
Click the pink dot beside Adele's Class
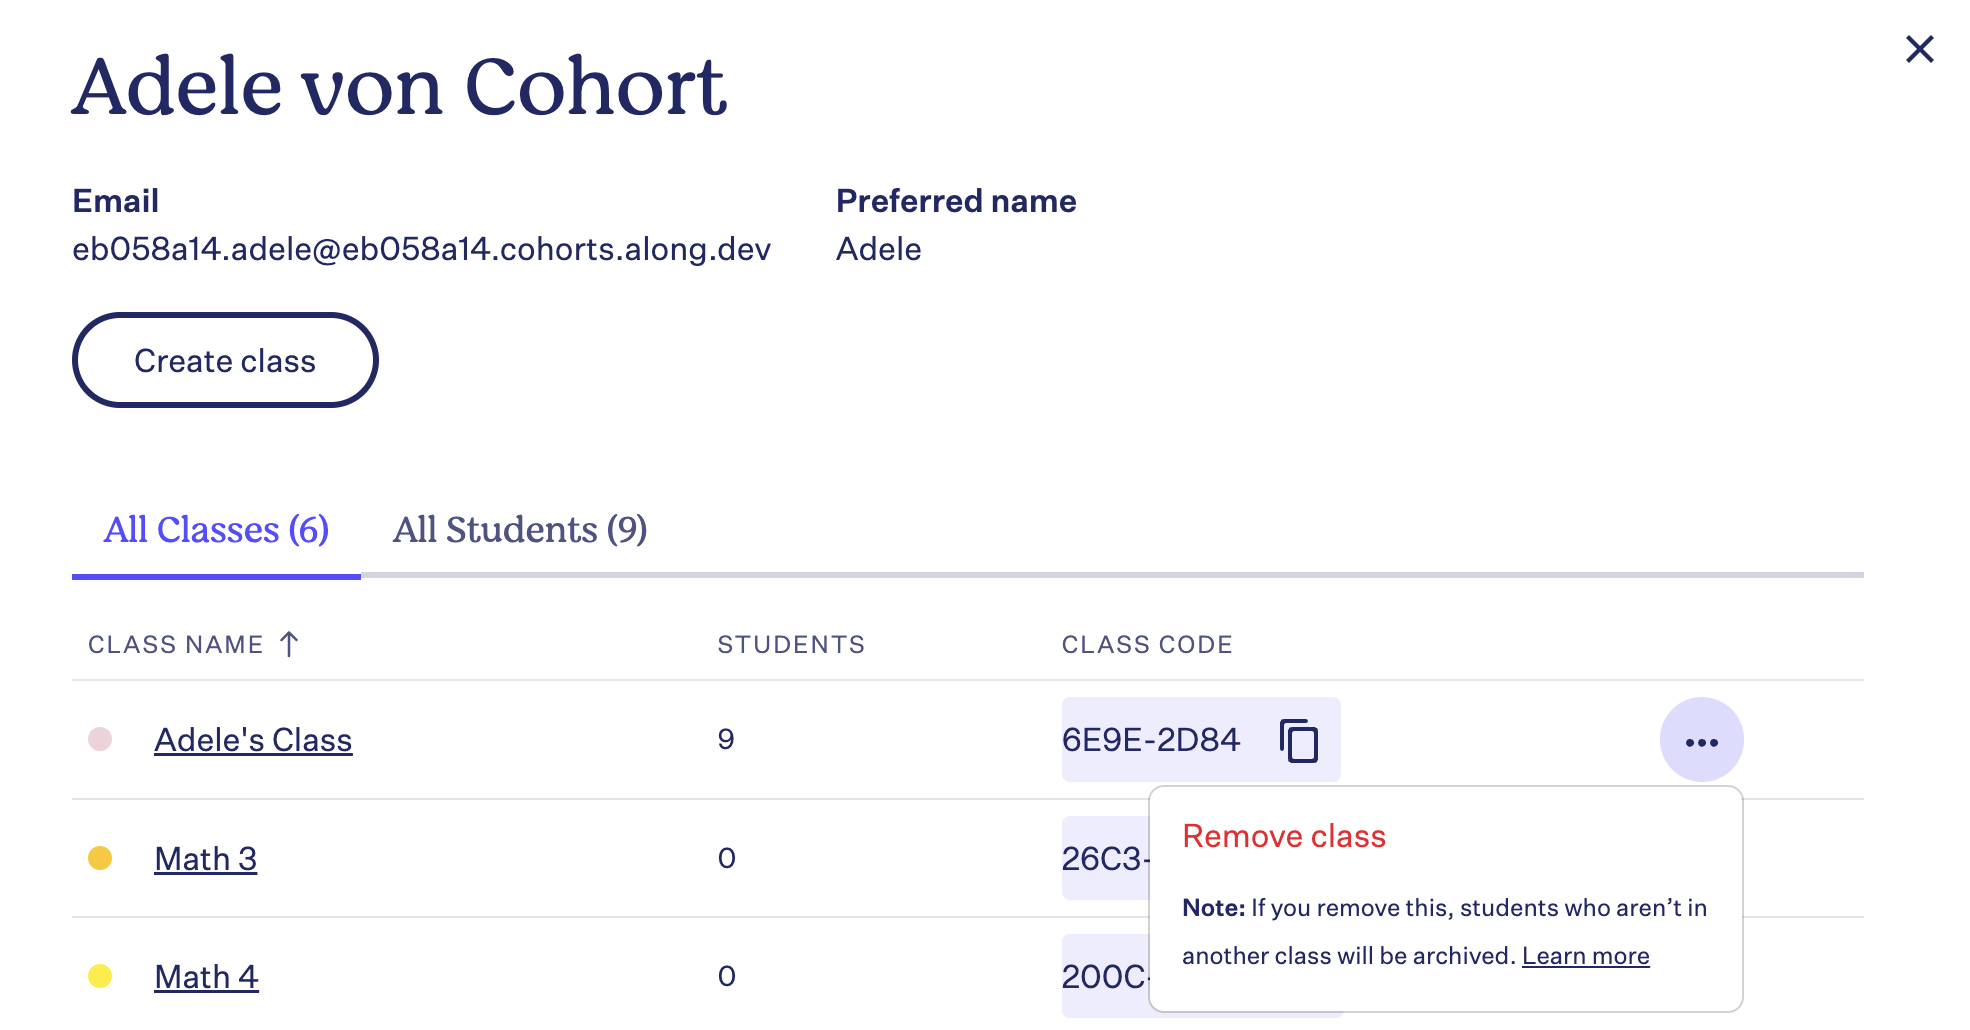(100, 739)
